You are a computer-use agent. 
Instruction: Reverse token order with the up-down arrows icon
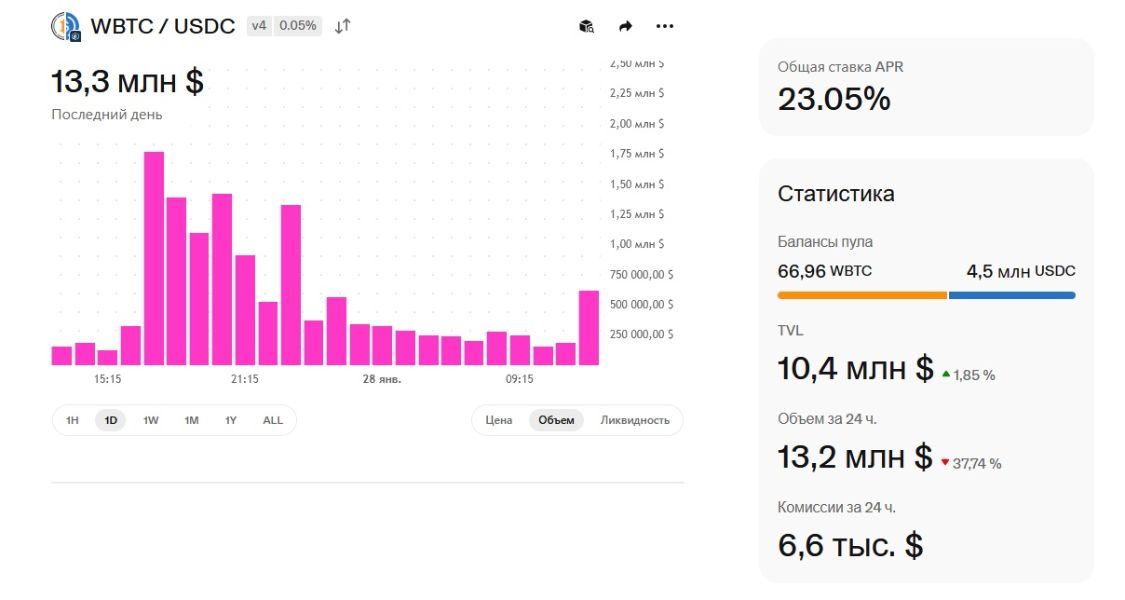pyautogui.click(x=342, y=26)
